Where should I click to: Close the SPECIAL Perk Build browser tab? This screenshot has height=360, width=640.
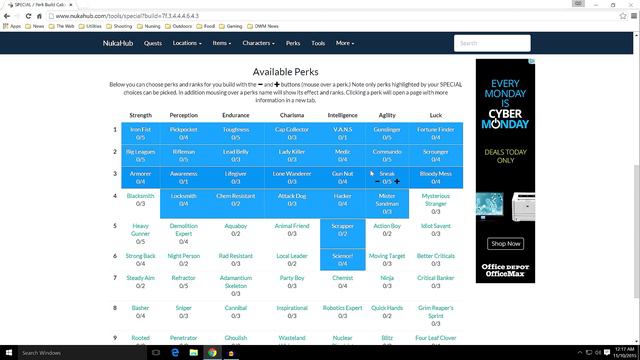click(x=71, y=4)
